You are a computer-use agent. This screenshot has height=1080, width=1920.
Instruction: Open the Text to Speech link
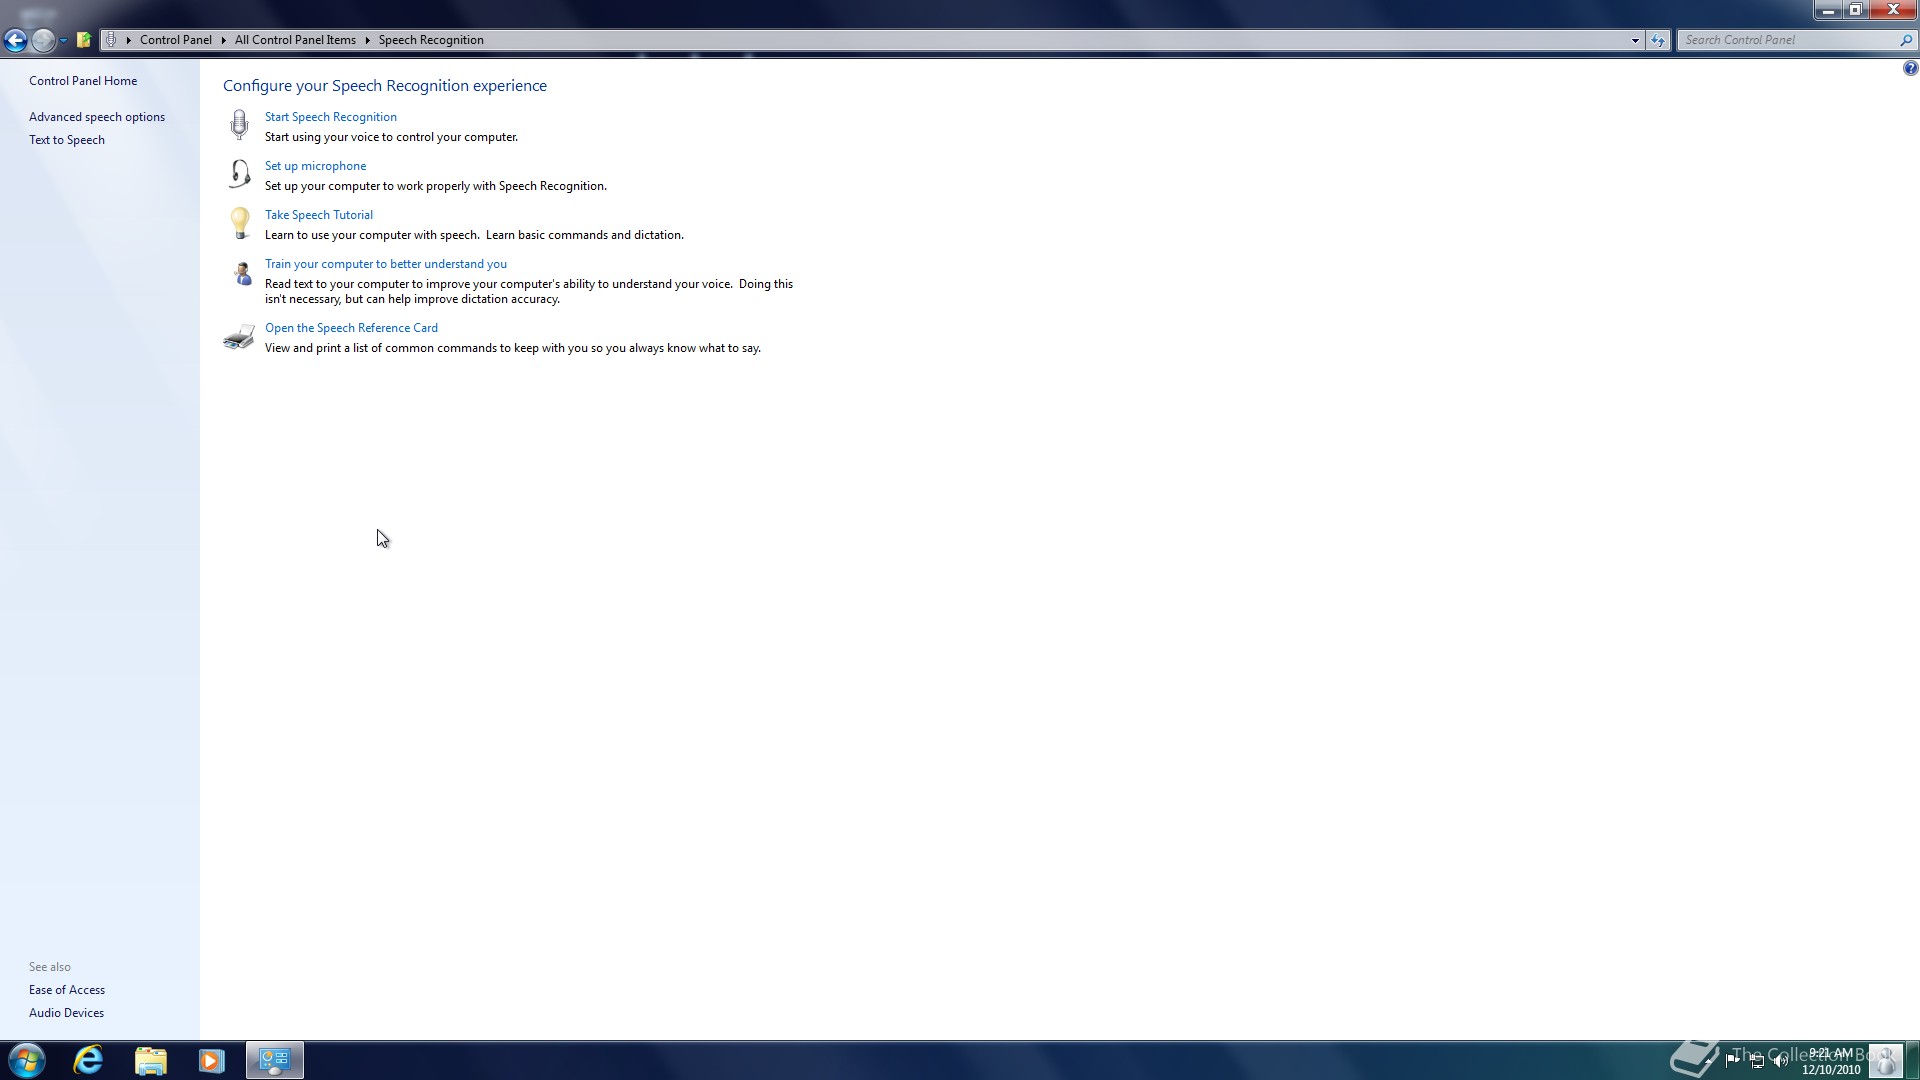[67, 140]
